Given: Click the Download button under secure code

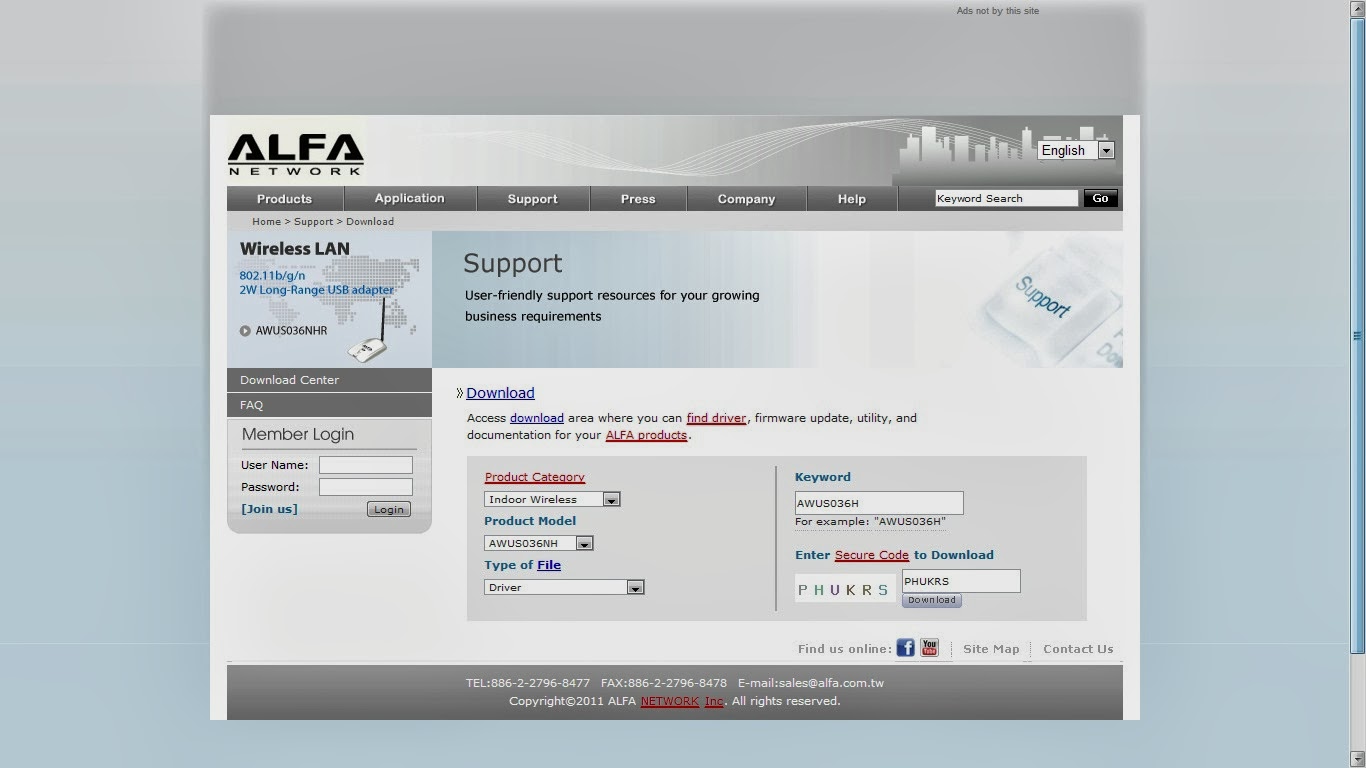Looking at the screenshot, I should (x=932, y=600).
